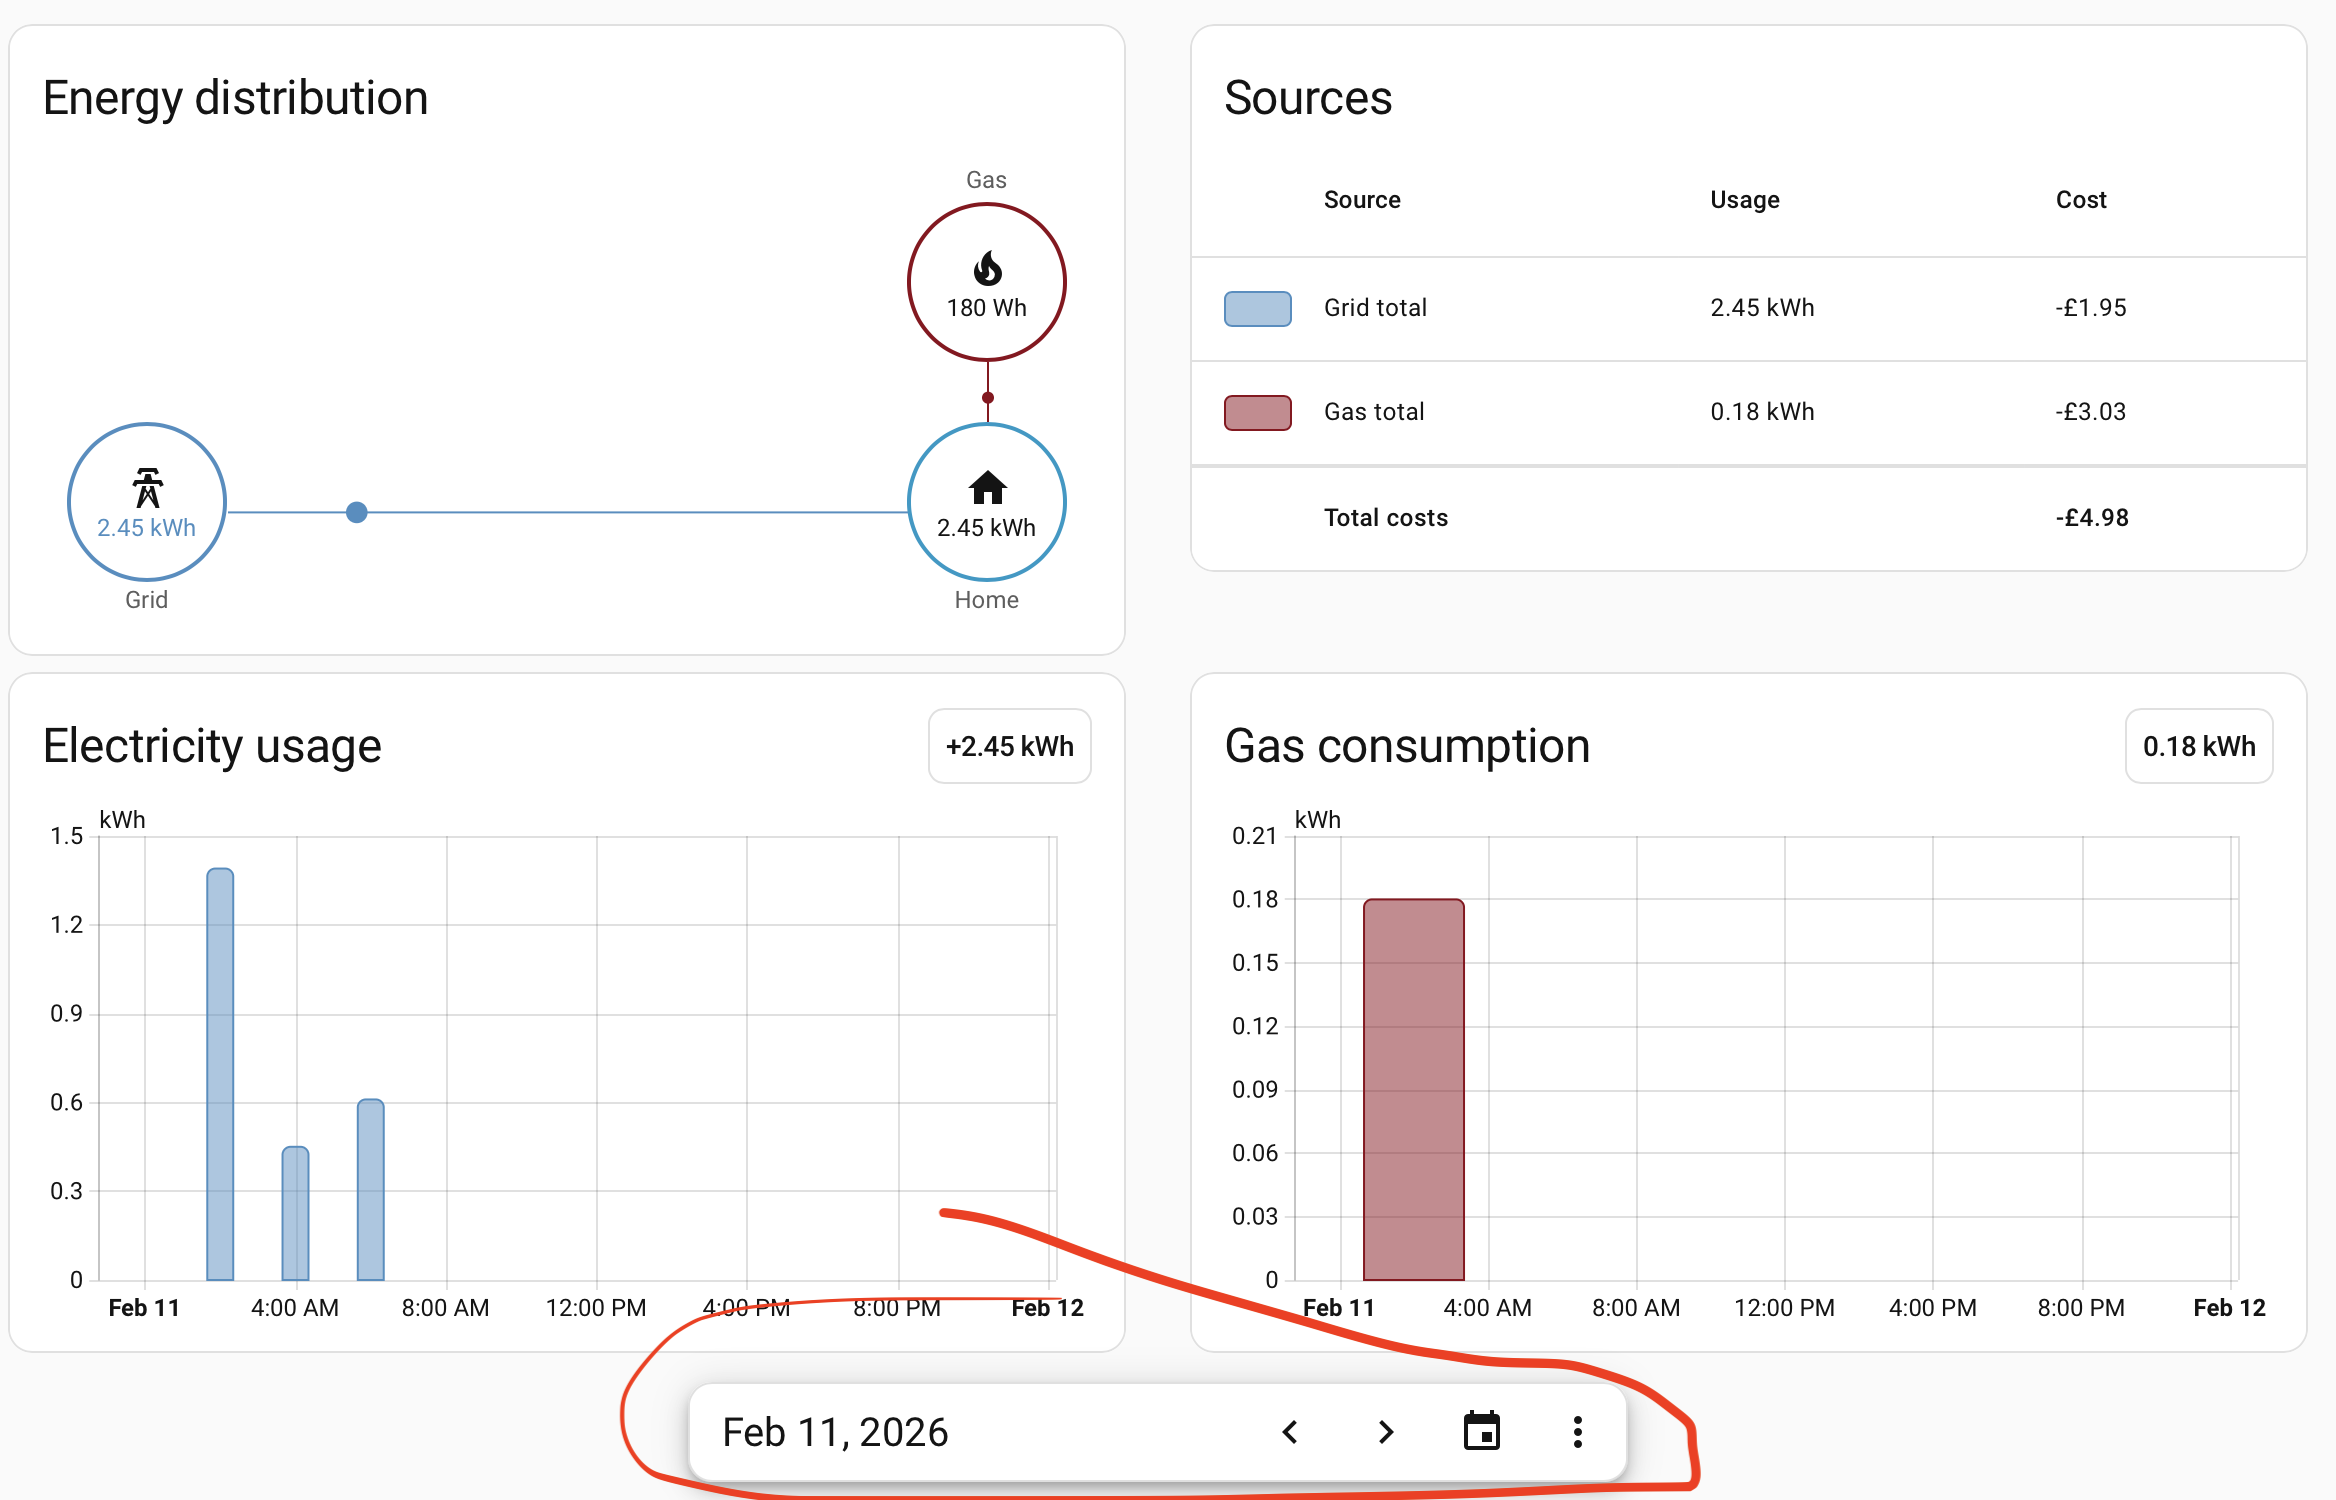Click the Grid transmission tower icon
2336x1500 pixels.
click(x=147, y=488)
